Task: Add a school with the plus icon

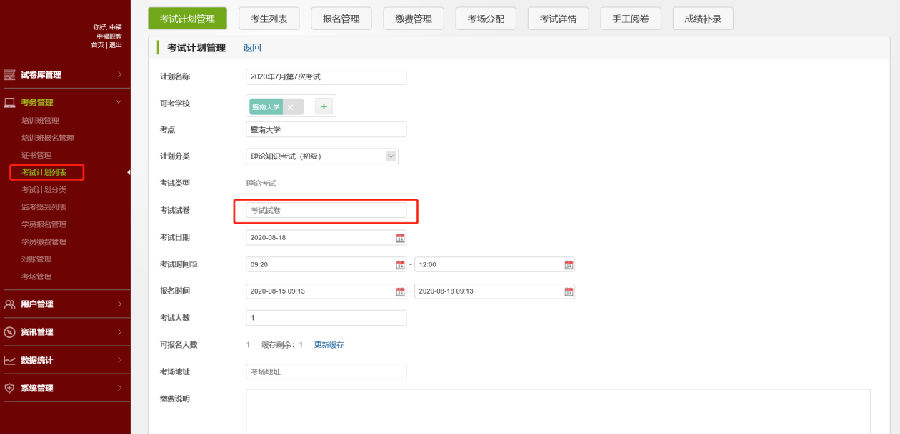Action: point(324,107)
